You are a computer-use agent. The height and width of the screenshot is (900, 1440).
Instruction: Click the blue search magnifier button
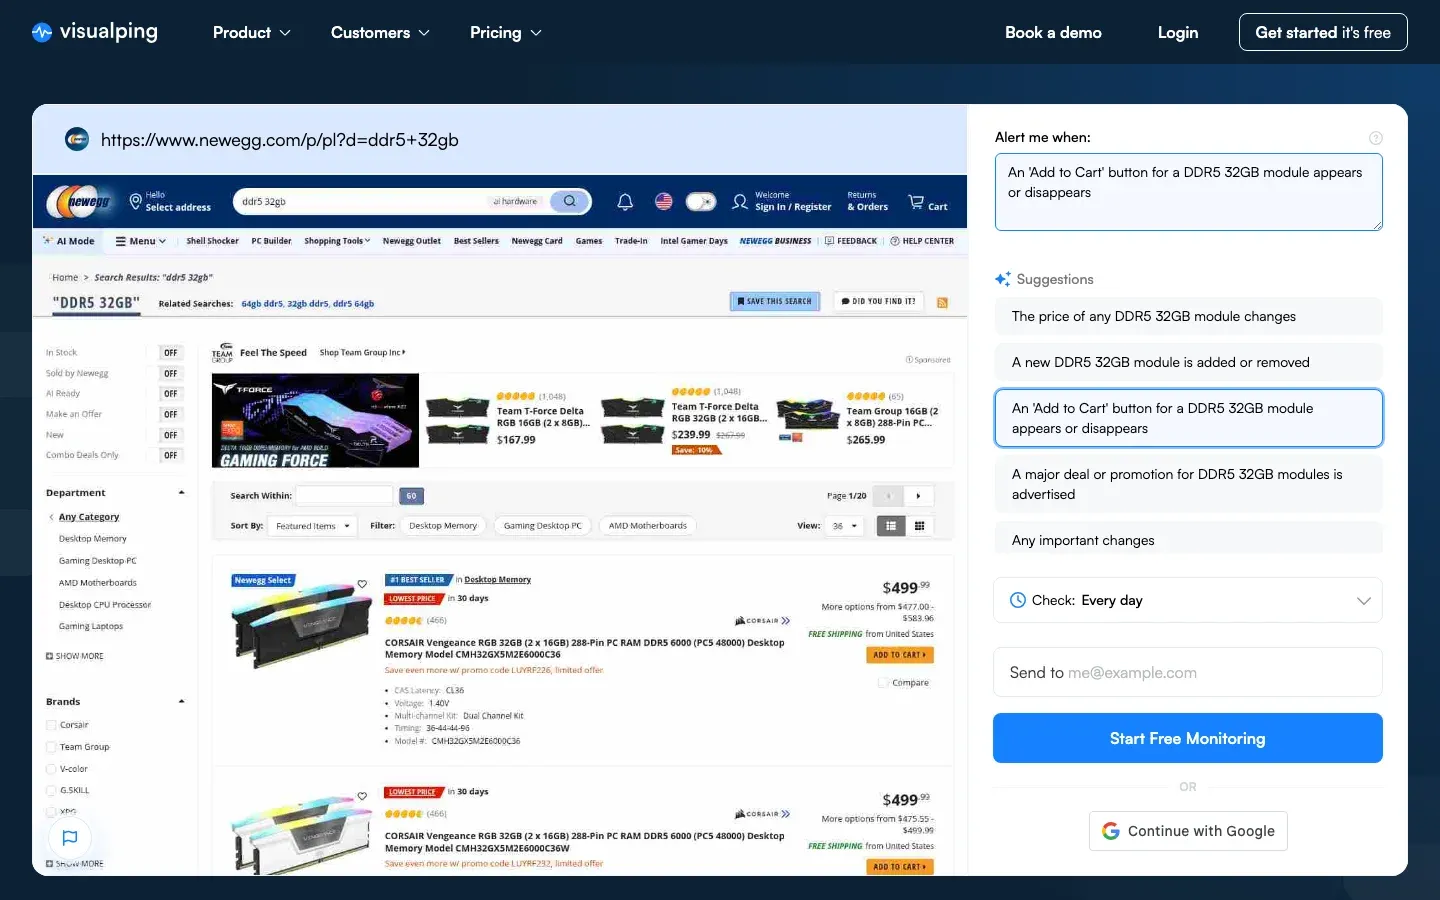(569, 201)
